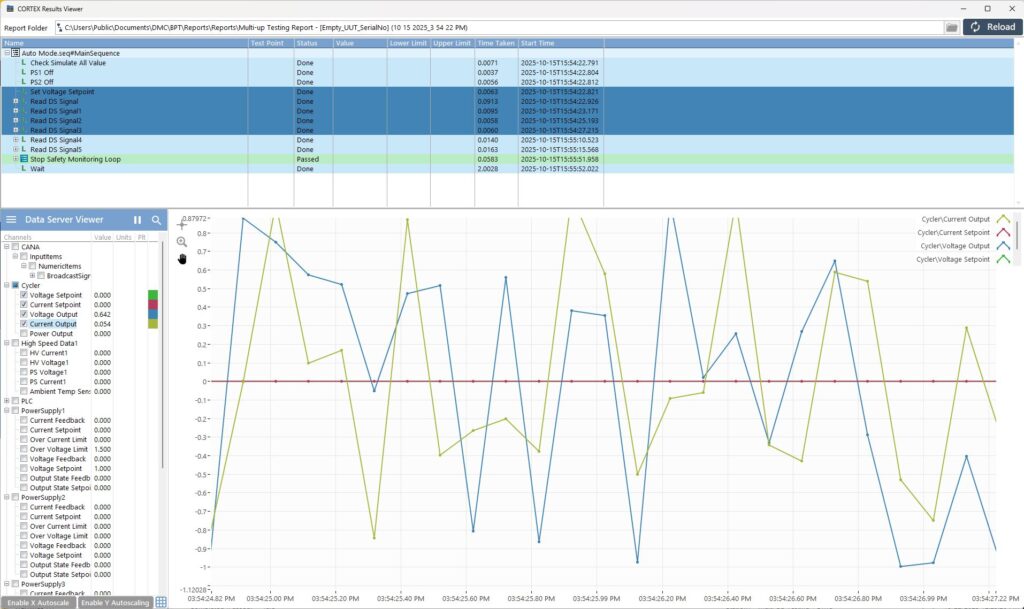Screen dimensions: 1024x609
Task: Select the crosshair cursor tool beside the graph
Action: click(x=182, y=224)
